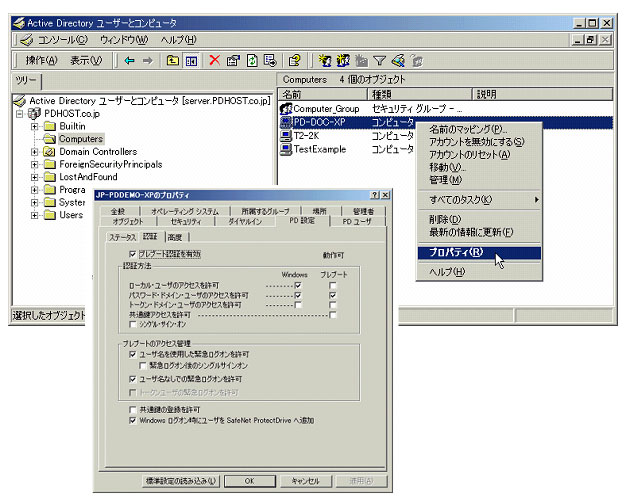Toggle Preboot checkbox for password domain user

333,295
